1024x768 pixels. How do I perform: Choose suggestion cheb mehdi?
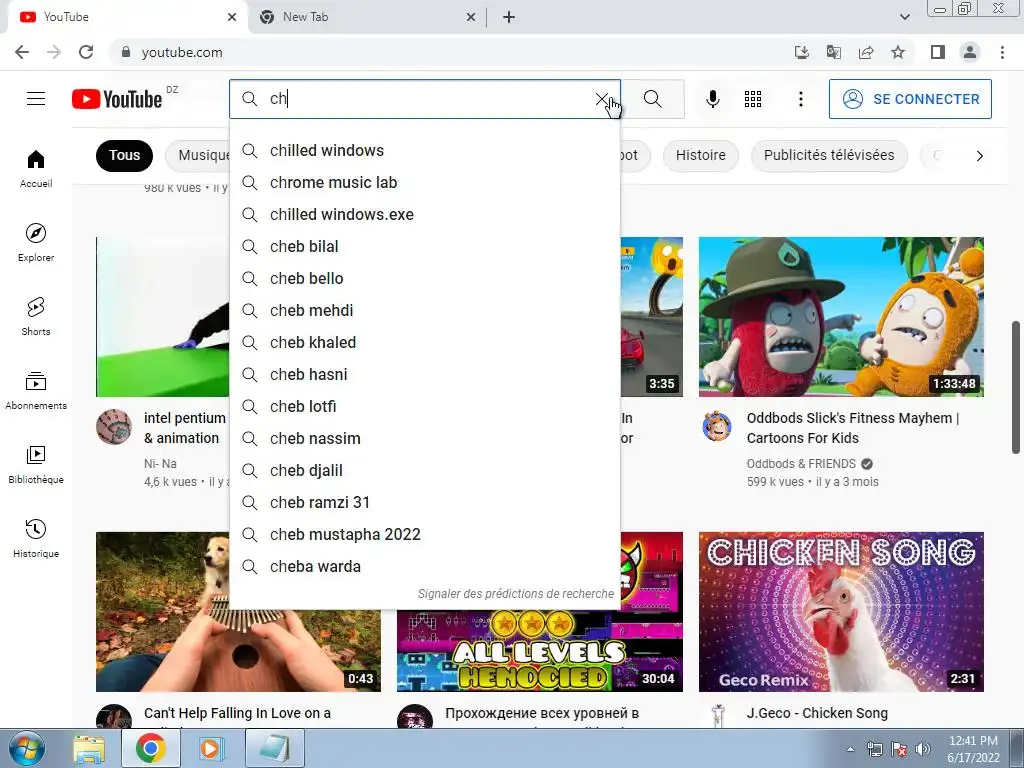tap(424, 310)
